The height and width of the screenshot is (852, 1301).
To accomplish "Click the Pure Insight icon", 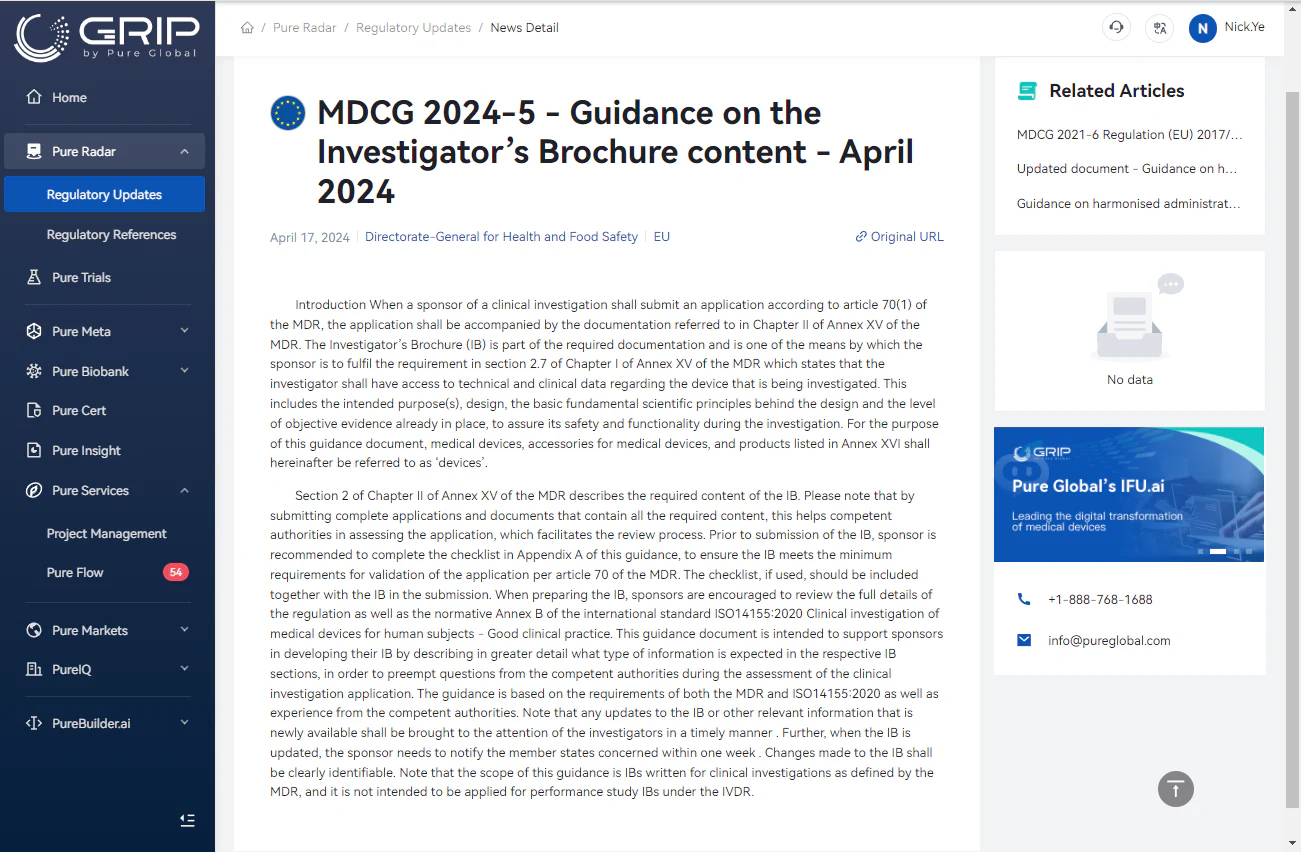I will (x=34, y=450).
